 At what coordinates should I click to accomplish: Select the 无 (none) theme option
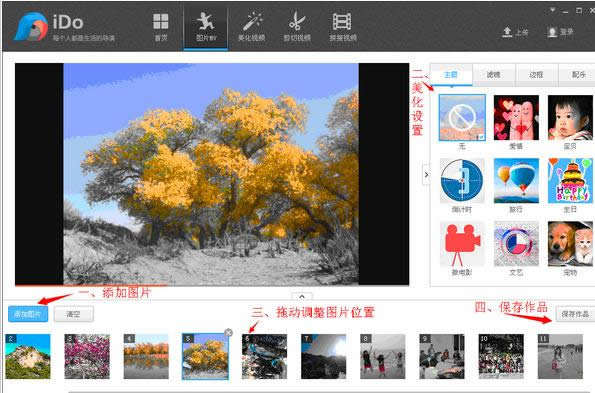462,118
